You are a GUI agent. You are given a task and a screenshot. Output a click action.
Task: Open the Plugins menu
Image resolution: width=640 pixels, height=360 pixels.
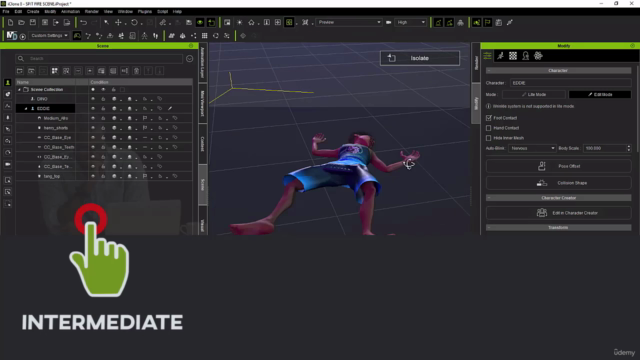(144, 11)
